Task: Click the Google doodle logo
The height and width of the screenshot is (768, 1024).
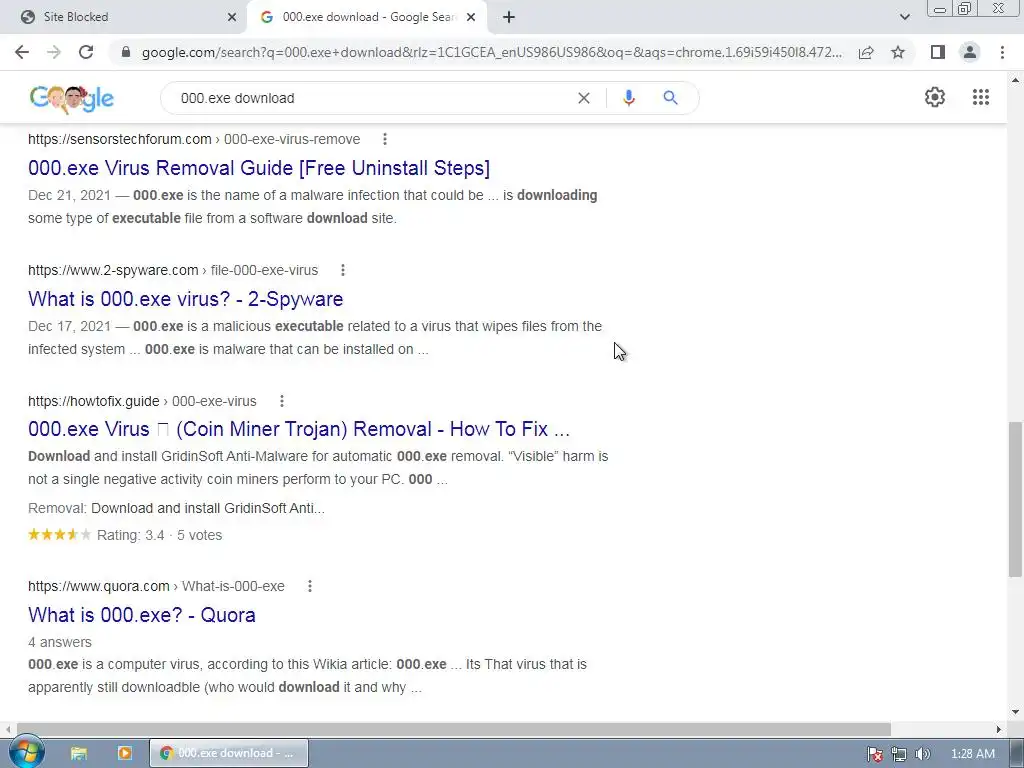Action: coord(72,99)
